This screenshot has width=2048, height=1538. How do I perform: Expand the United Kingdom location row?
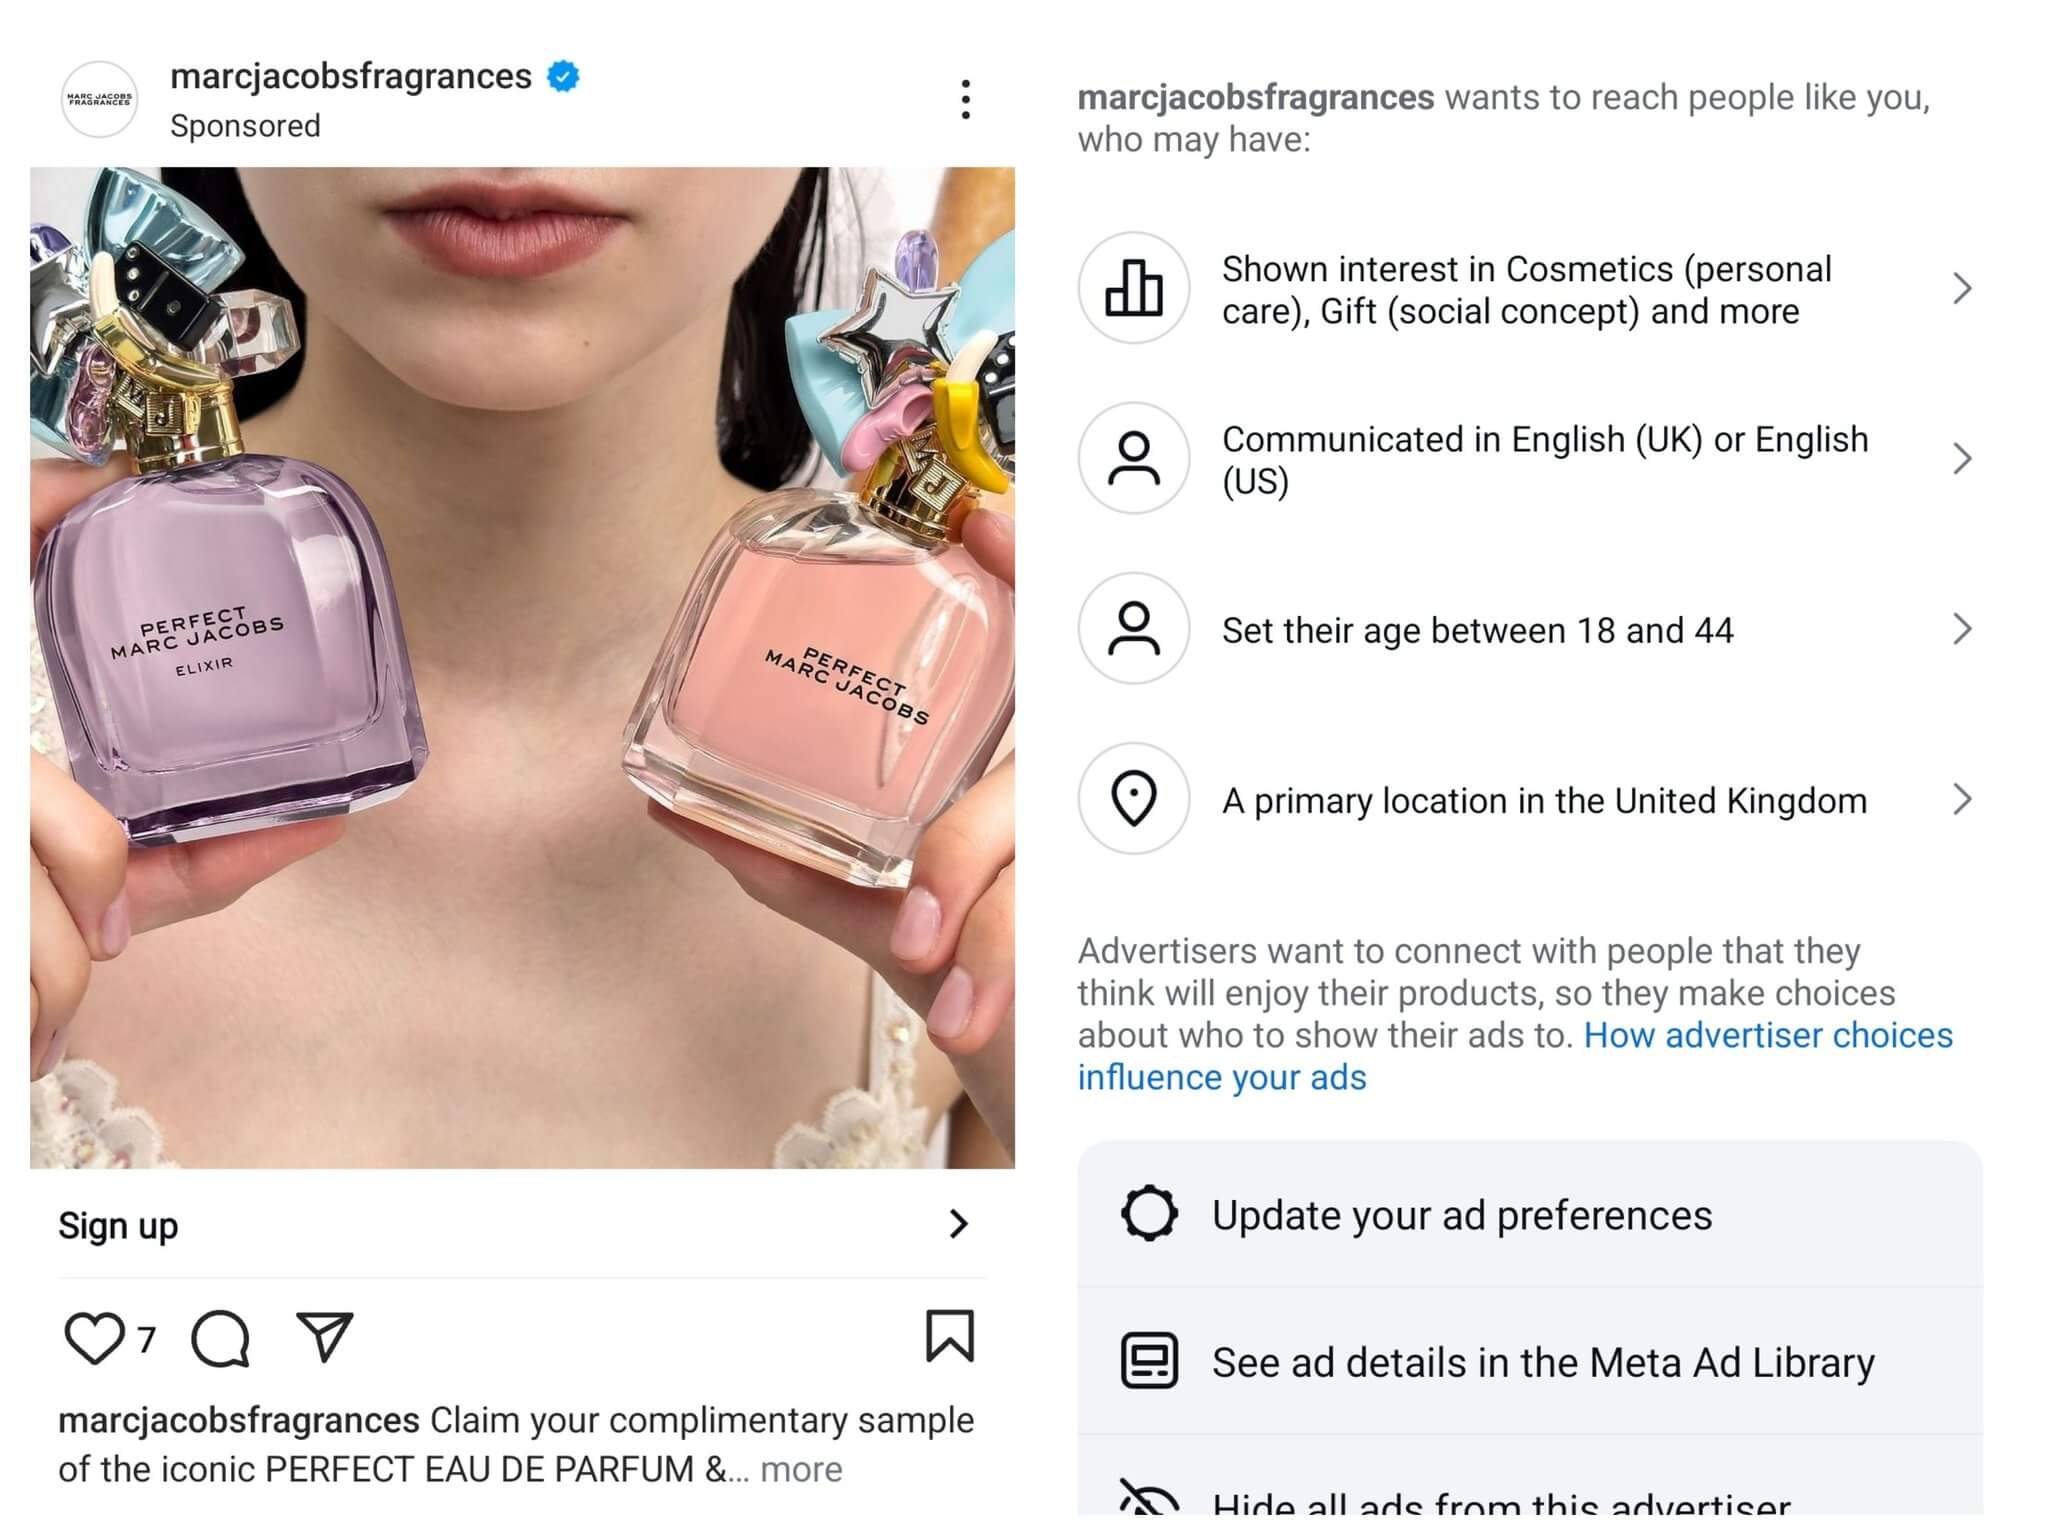tap(1961, 799)
